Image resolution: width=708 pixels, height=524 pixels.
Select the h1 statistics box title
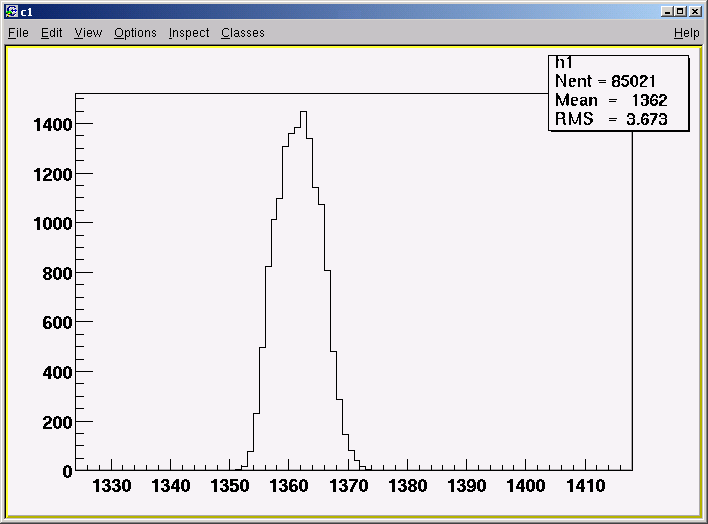pyautogui.click(x=564, y=63)
